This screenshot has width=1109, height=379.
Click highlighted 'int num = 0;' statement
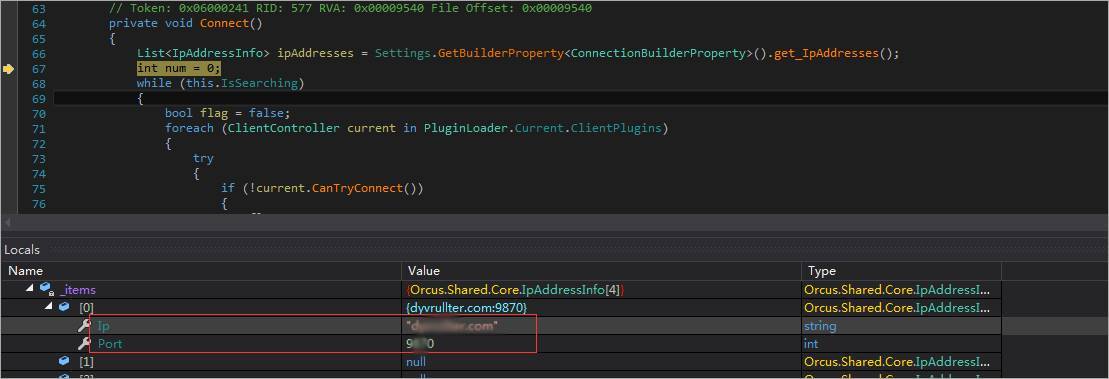tap(179, 69)
